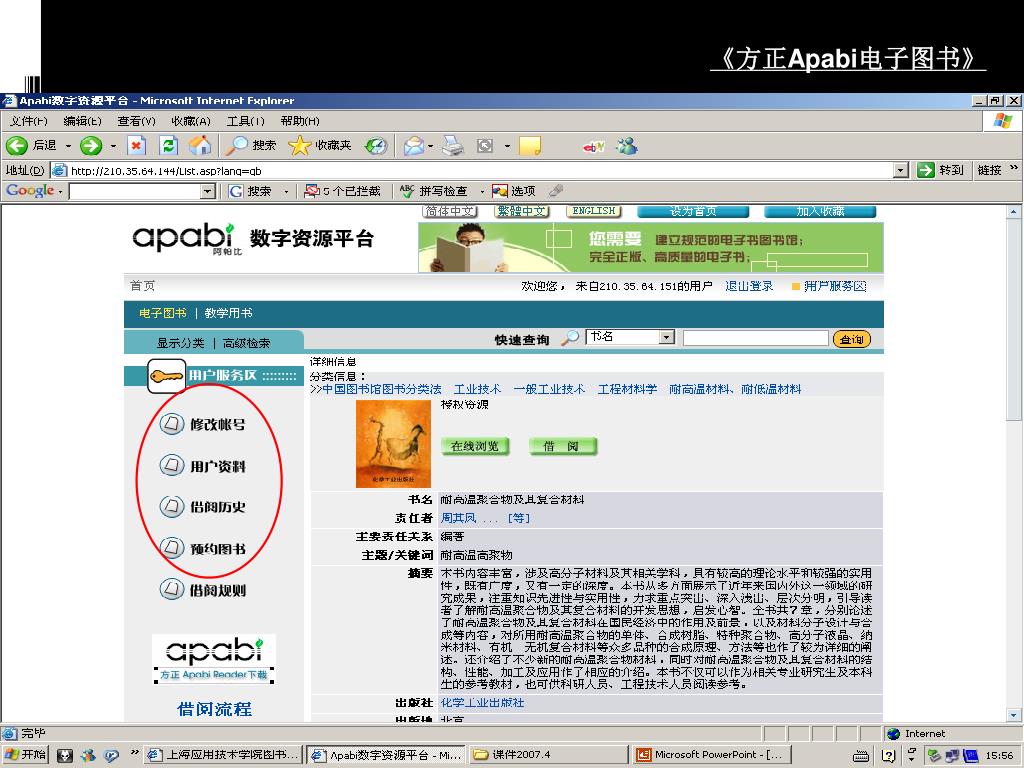Click 设为首页 button
1024x768 pixels.
click(x=693, y=212)
